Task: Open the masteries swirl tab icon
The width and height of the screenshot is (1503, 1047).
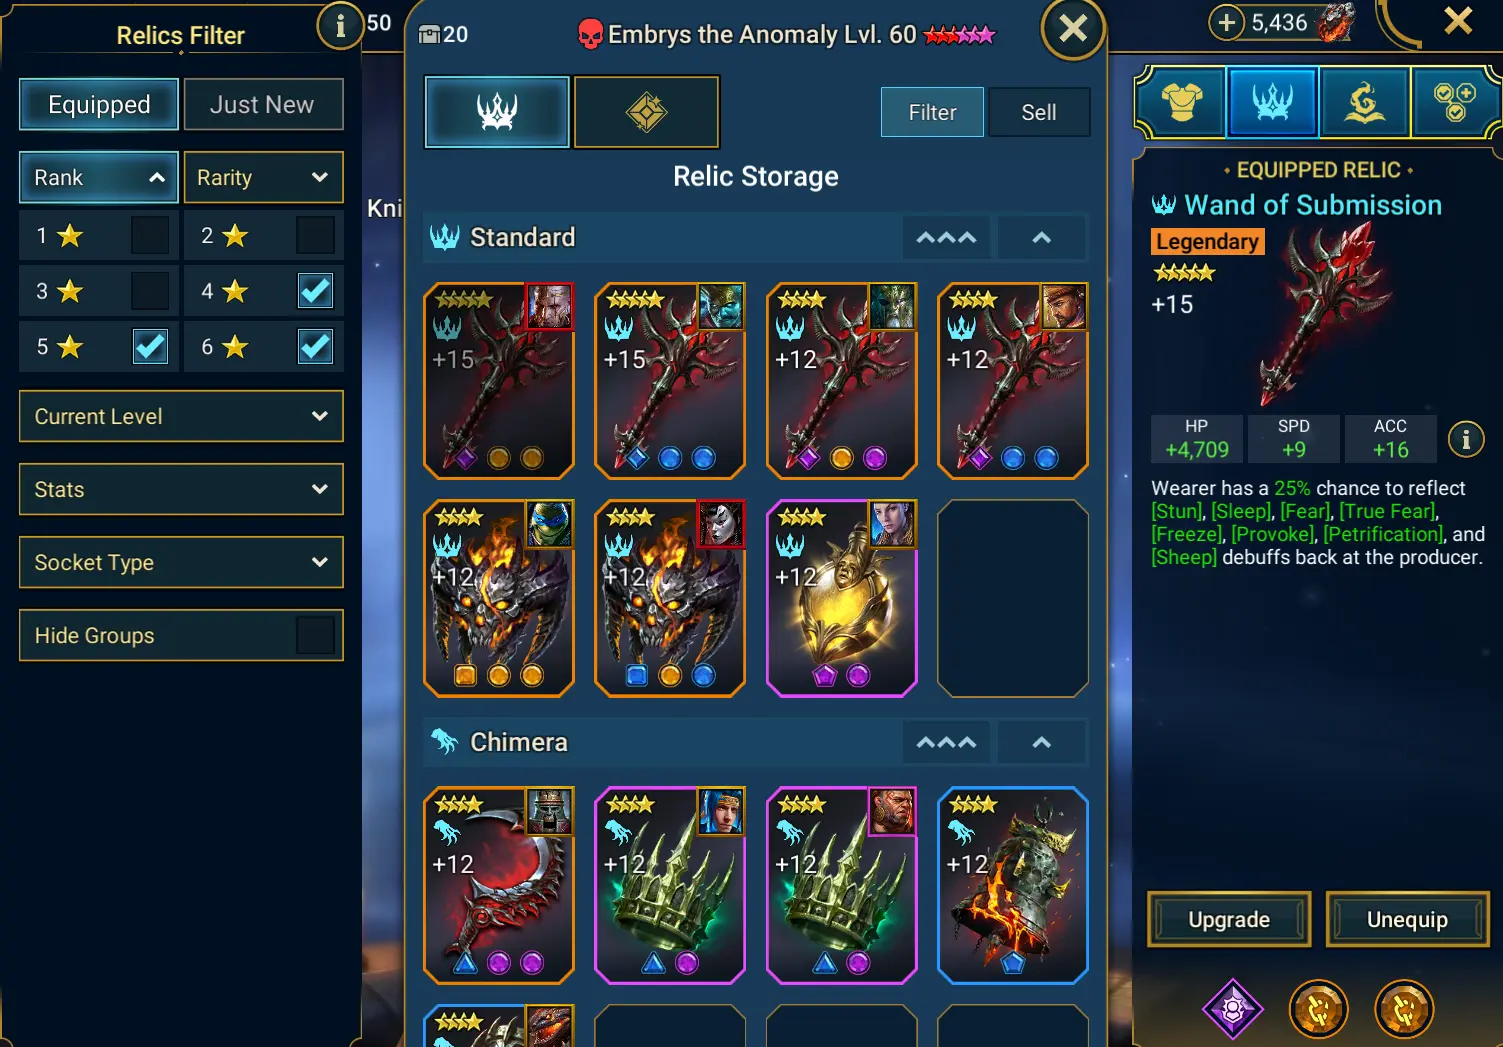Action: [1364, 102]
